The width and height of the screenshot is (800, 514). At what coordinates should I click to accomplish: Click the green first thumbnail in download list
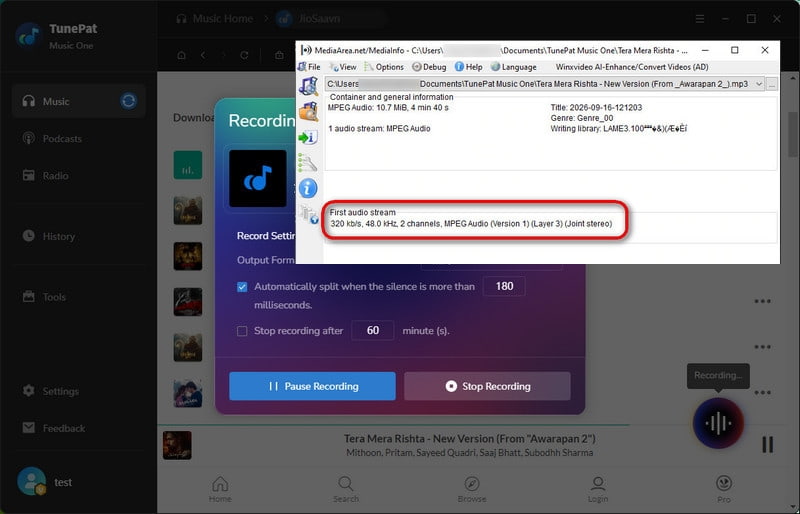pyautogui.click(x=188, y=164)
